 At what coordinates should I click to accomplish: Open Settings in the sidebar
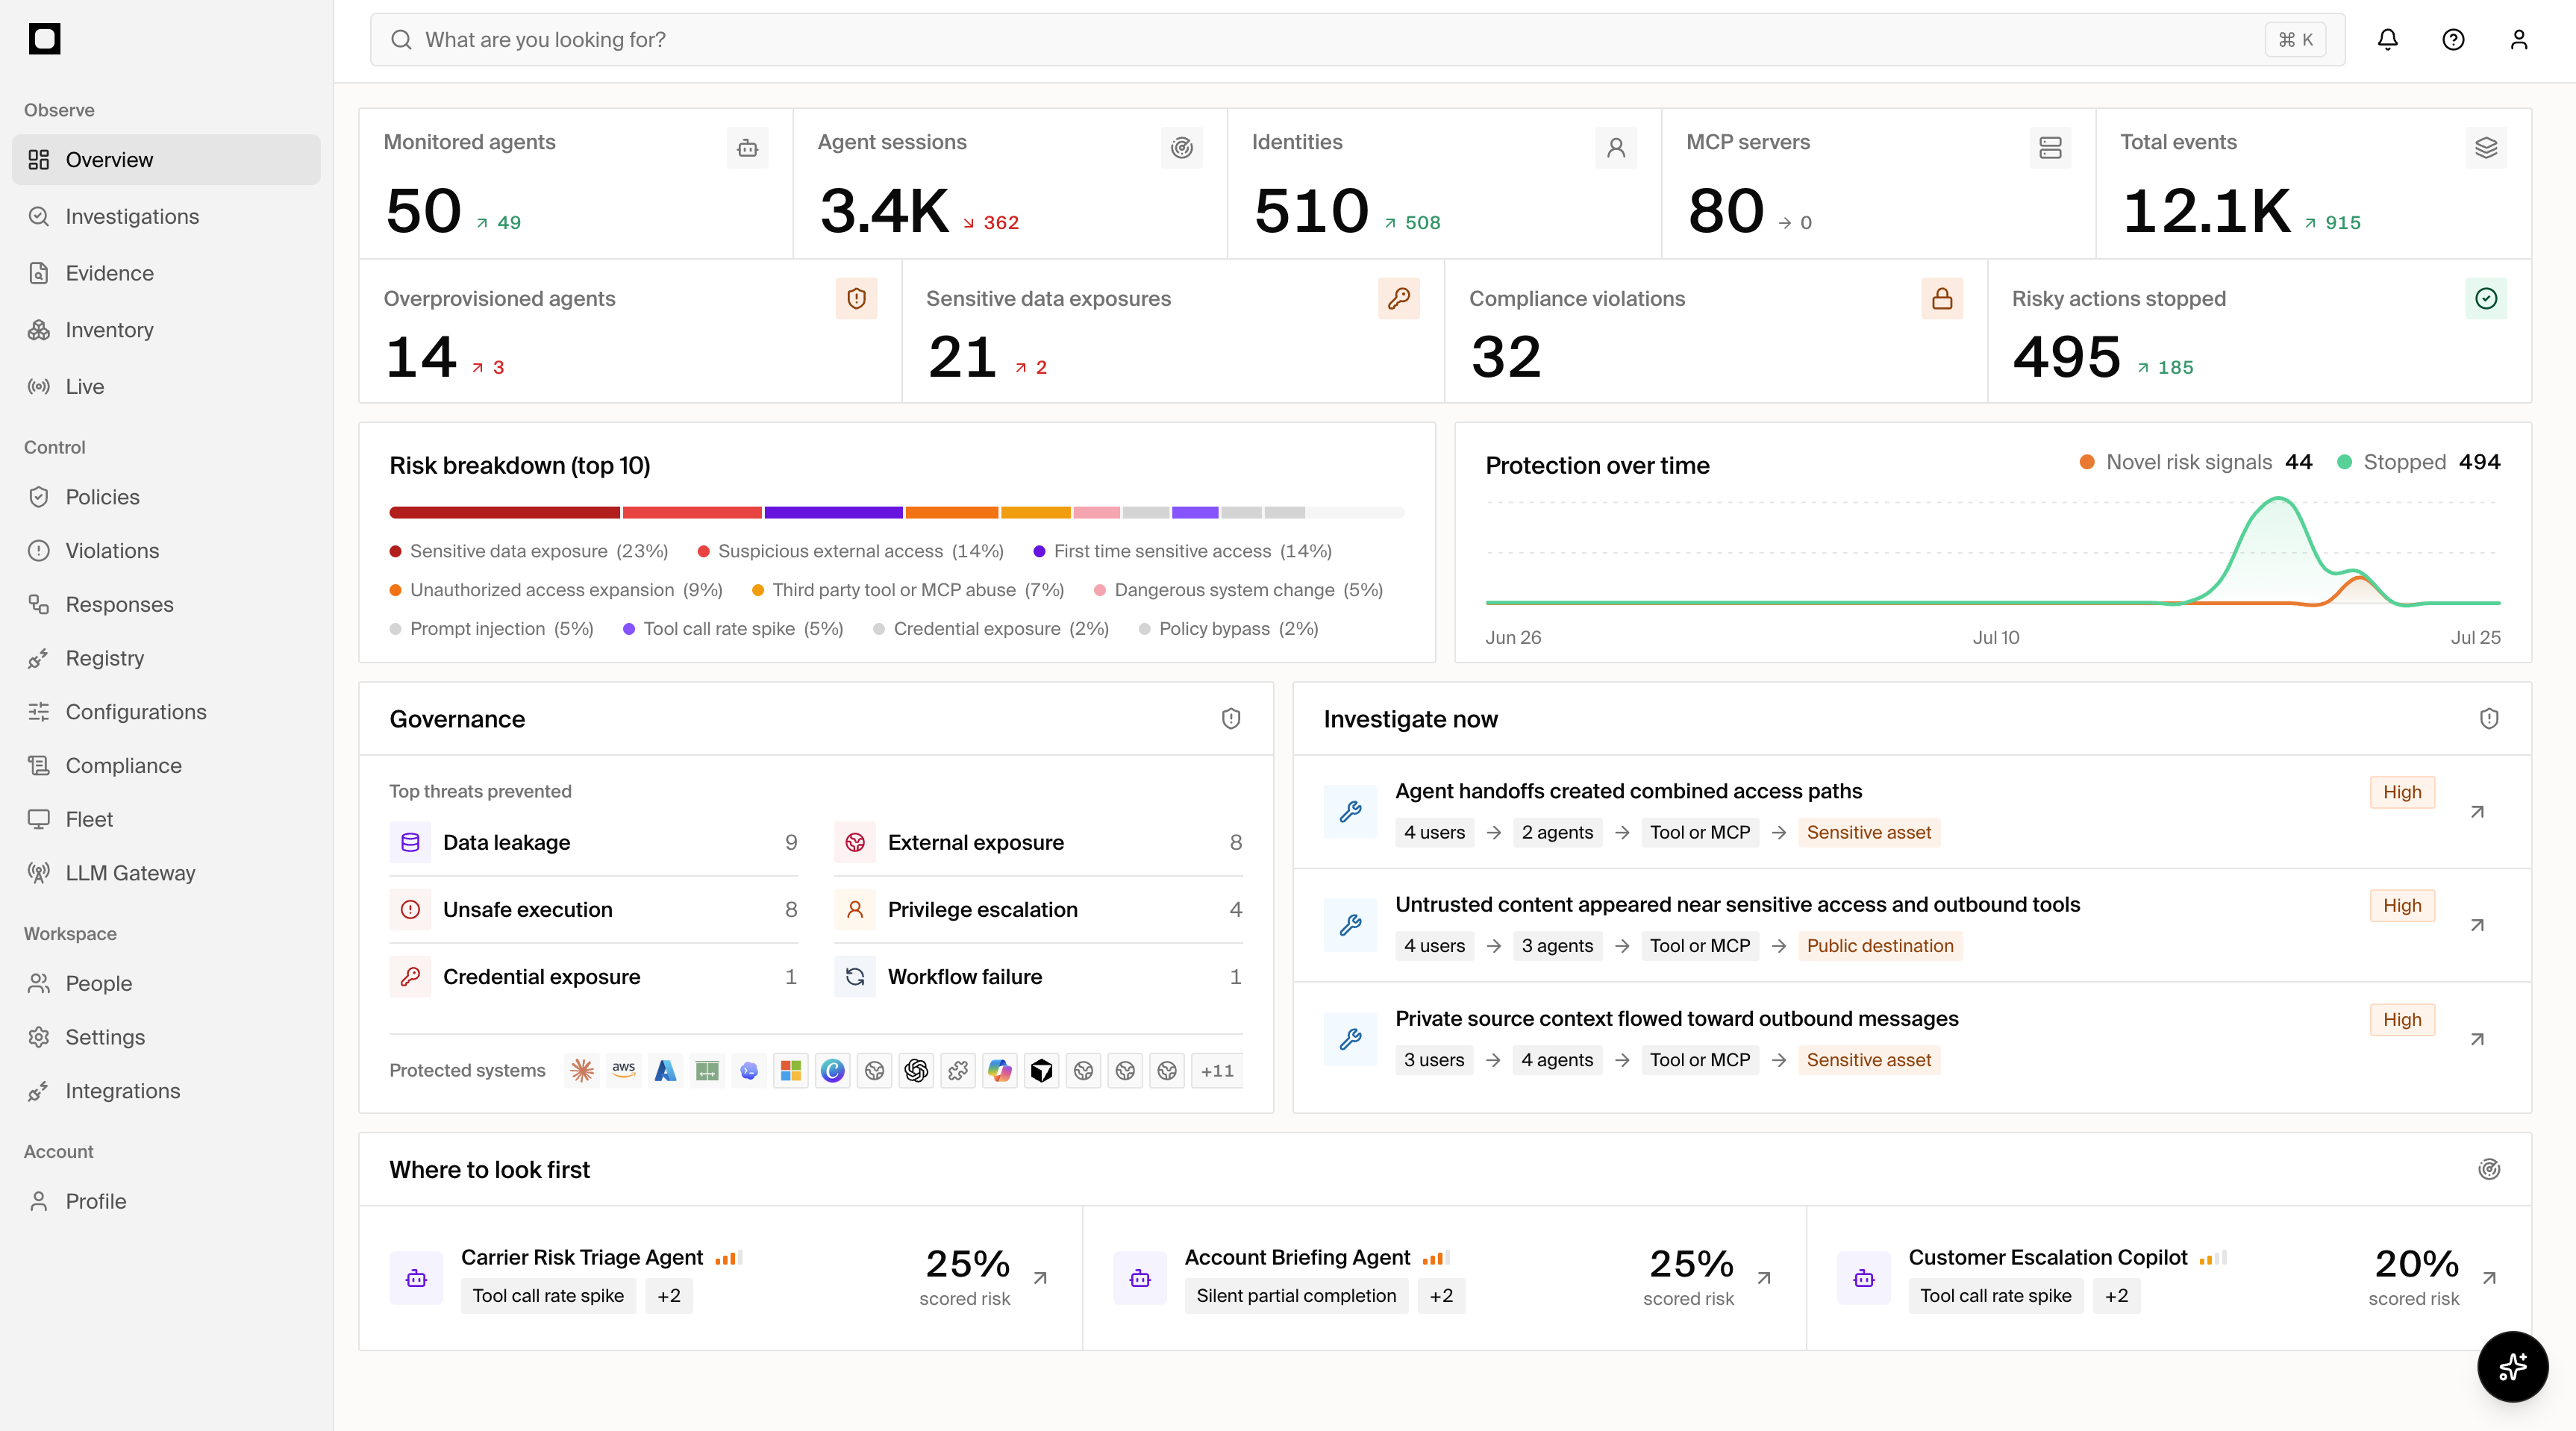(166, 1037)
